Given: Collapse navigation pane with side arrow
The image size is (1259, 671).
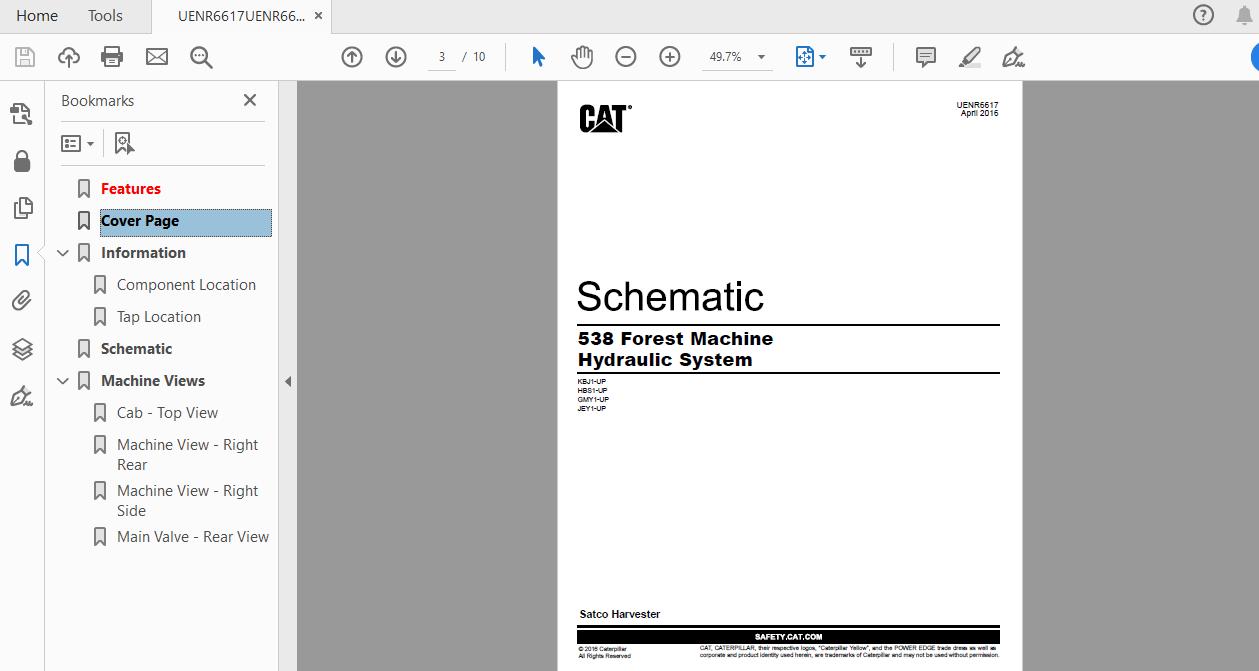Looking at the screenshot, I should [288, 381].
